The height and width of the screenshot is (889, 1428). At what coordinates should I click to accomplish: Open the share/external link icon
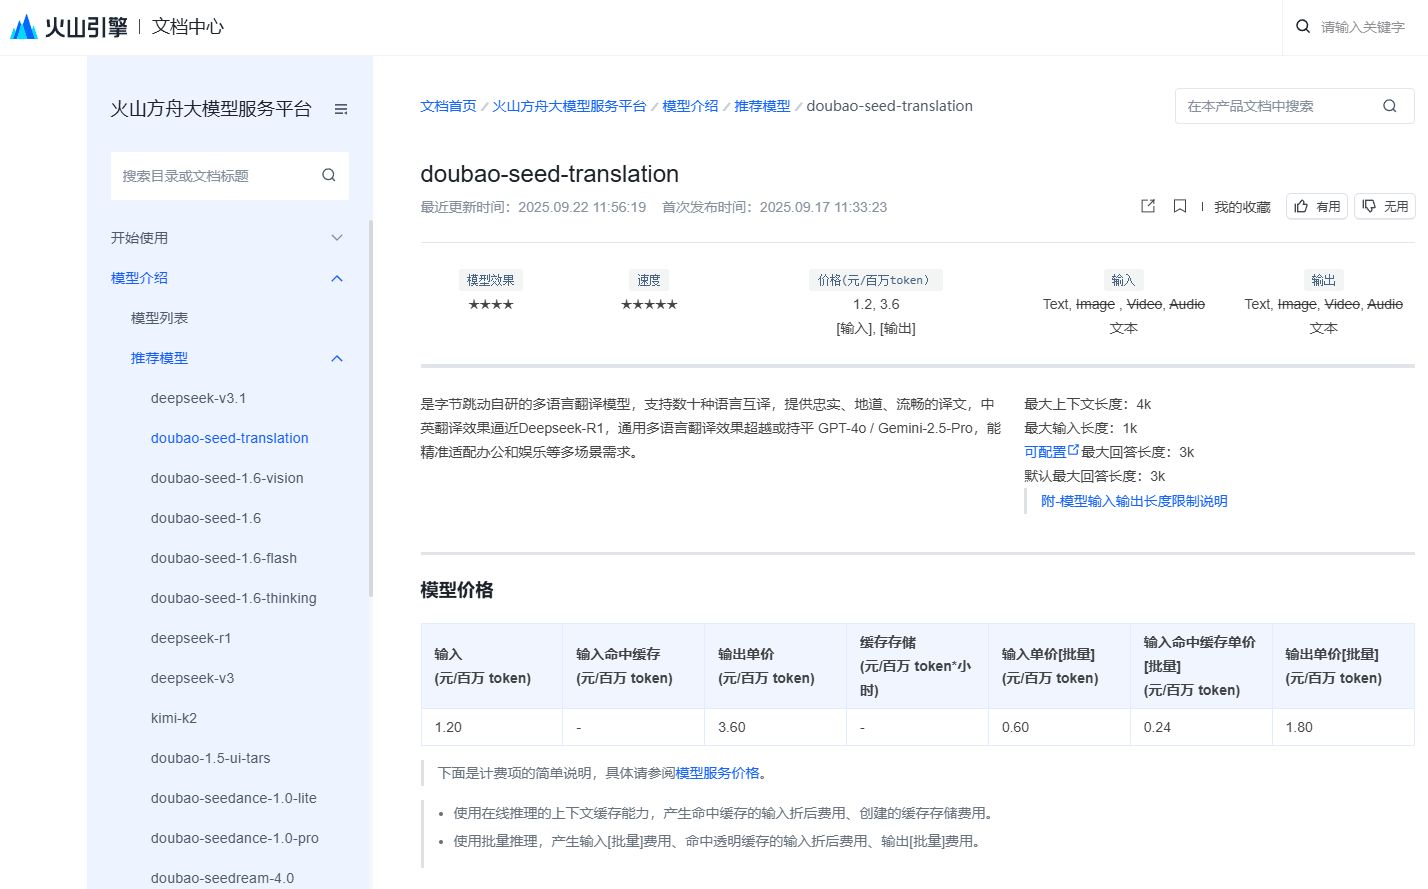pos(1148,206)
